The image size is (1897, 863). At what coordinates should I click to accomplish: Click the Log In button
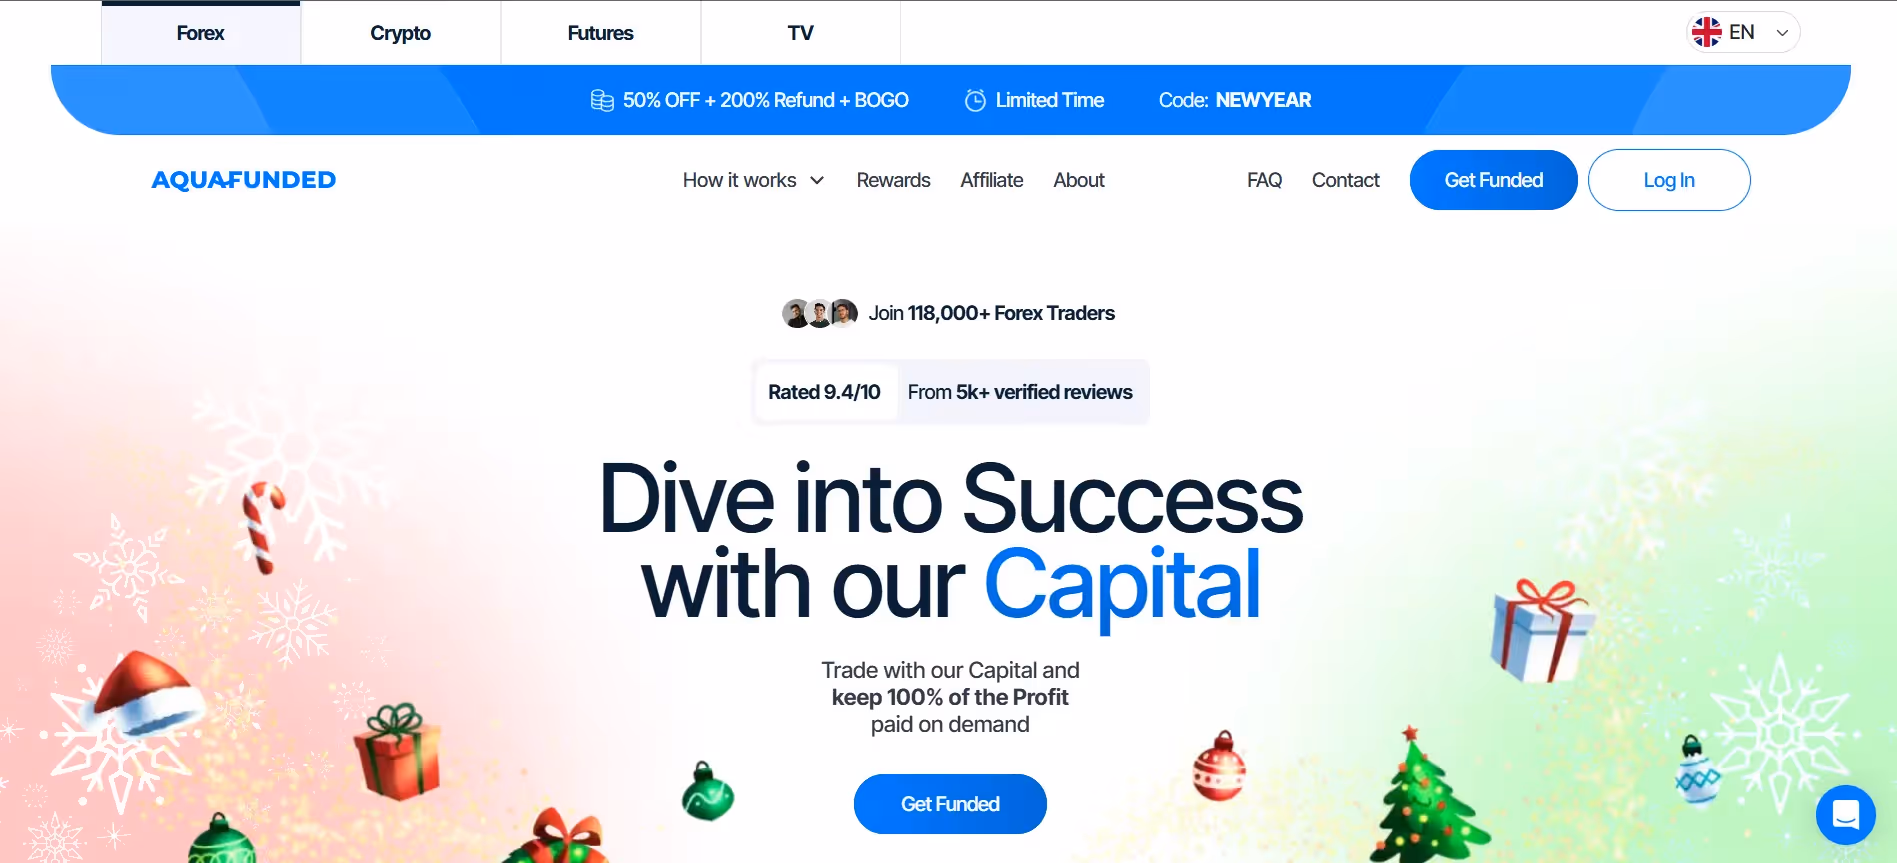(1668, 180)
